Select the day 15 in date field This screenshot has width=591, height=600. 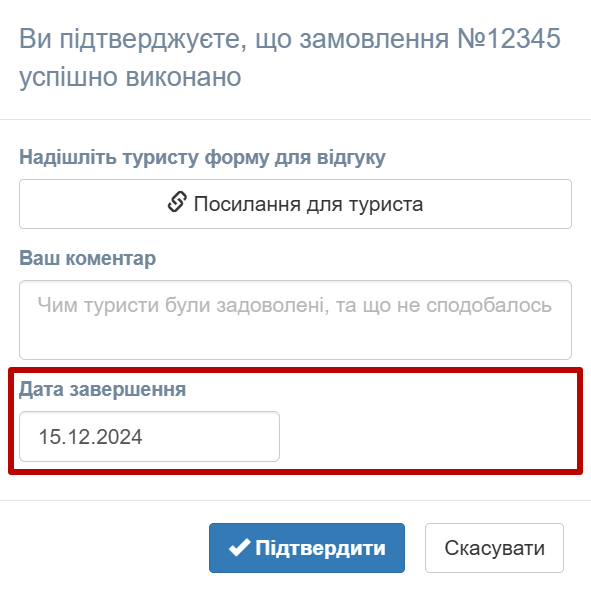pos(49,437)
